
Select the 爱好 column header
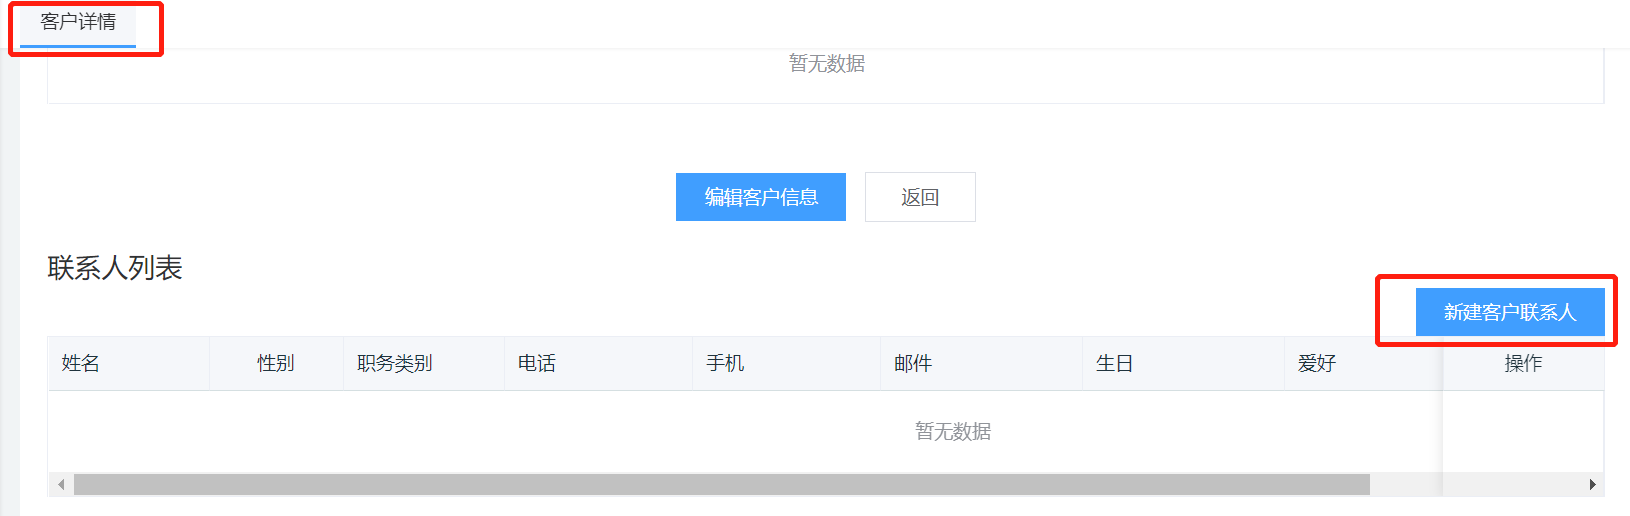click(1317, 363)
